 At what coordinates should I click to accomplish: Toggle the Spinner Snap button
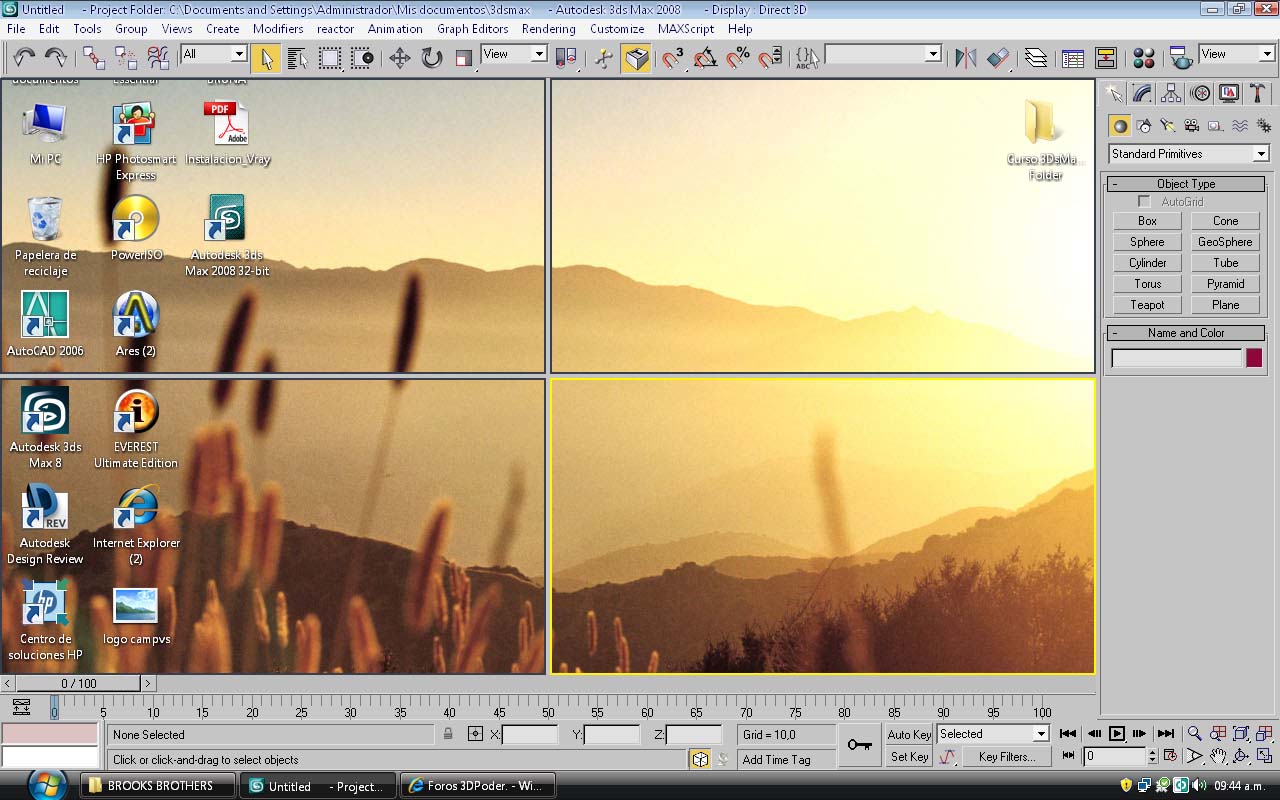pos(769,58)
